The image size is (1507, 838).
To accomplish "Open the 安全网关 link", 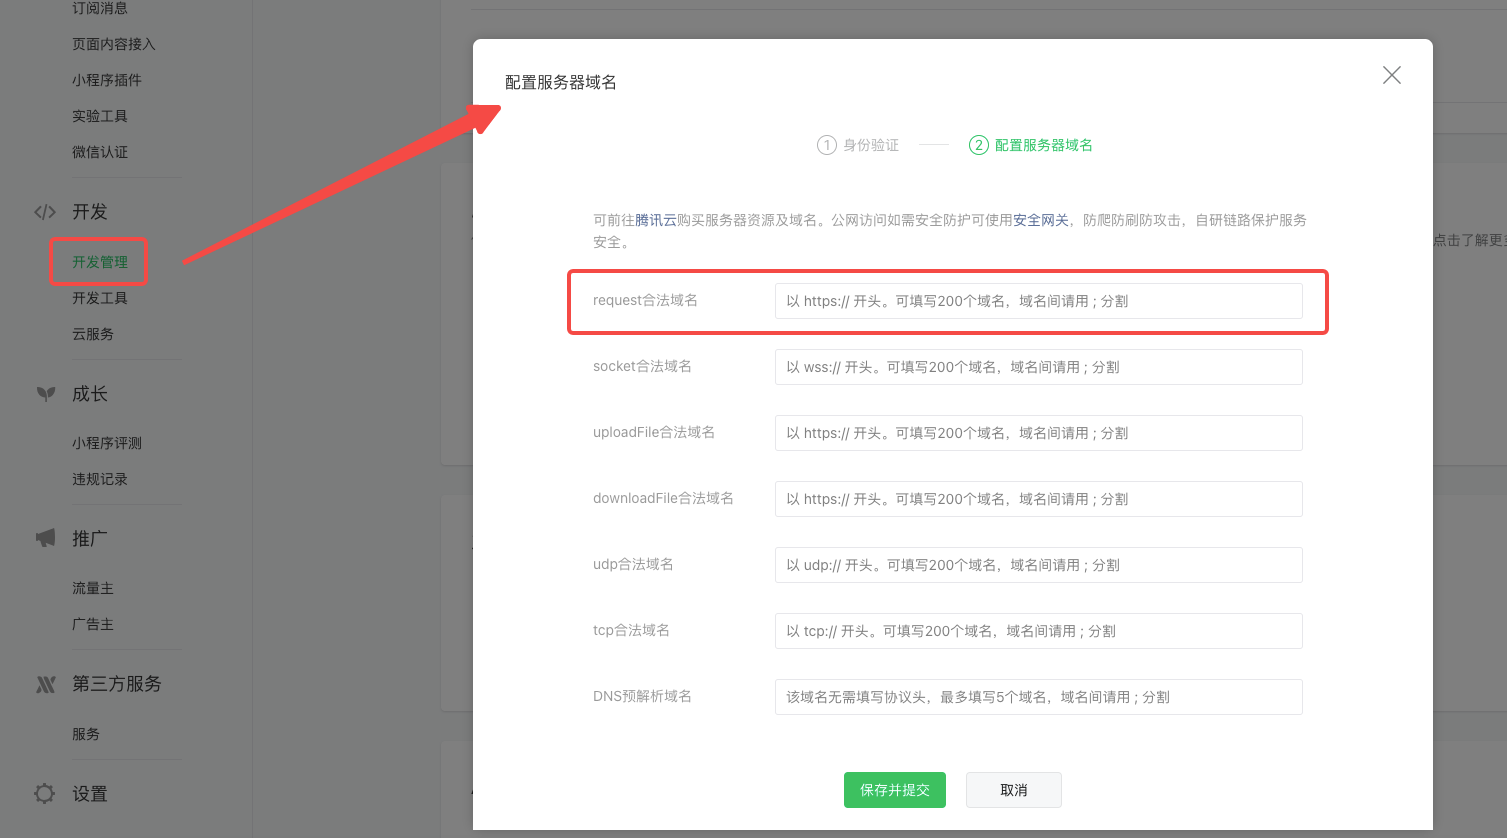I will pyautogui.click(x=1041, y=220).
